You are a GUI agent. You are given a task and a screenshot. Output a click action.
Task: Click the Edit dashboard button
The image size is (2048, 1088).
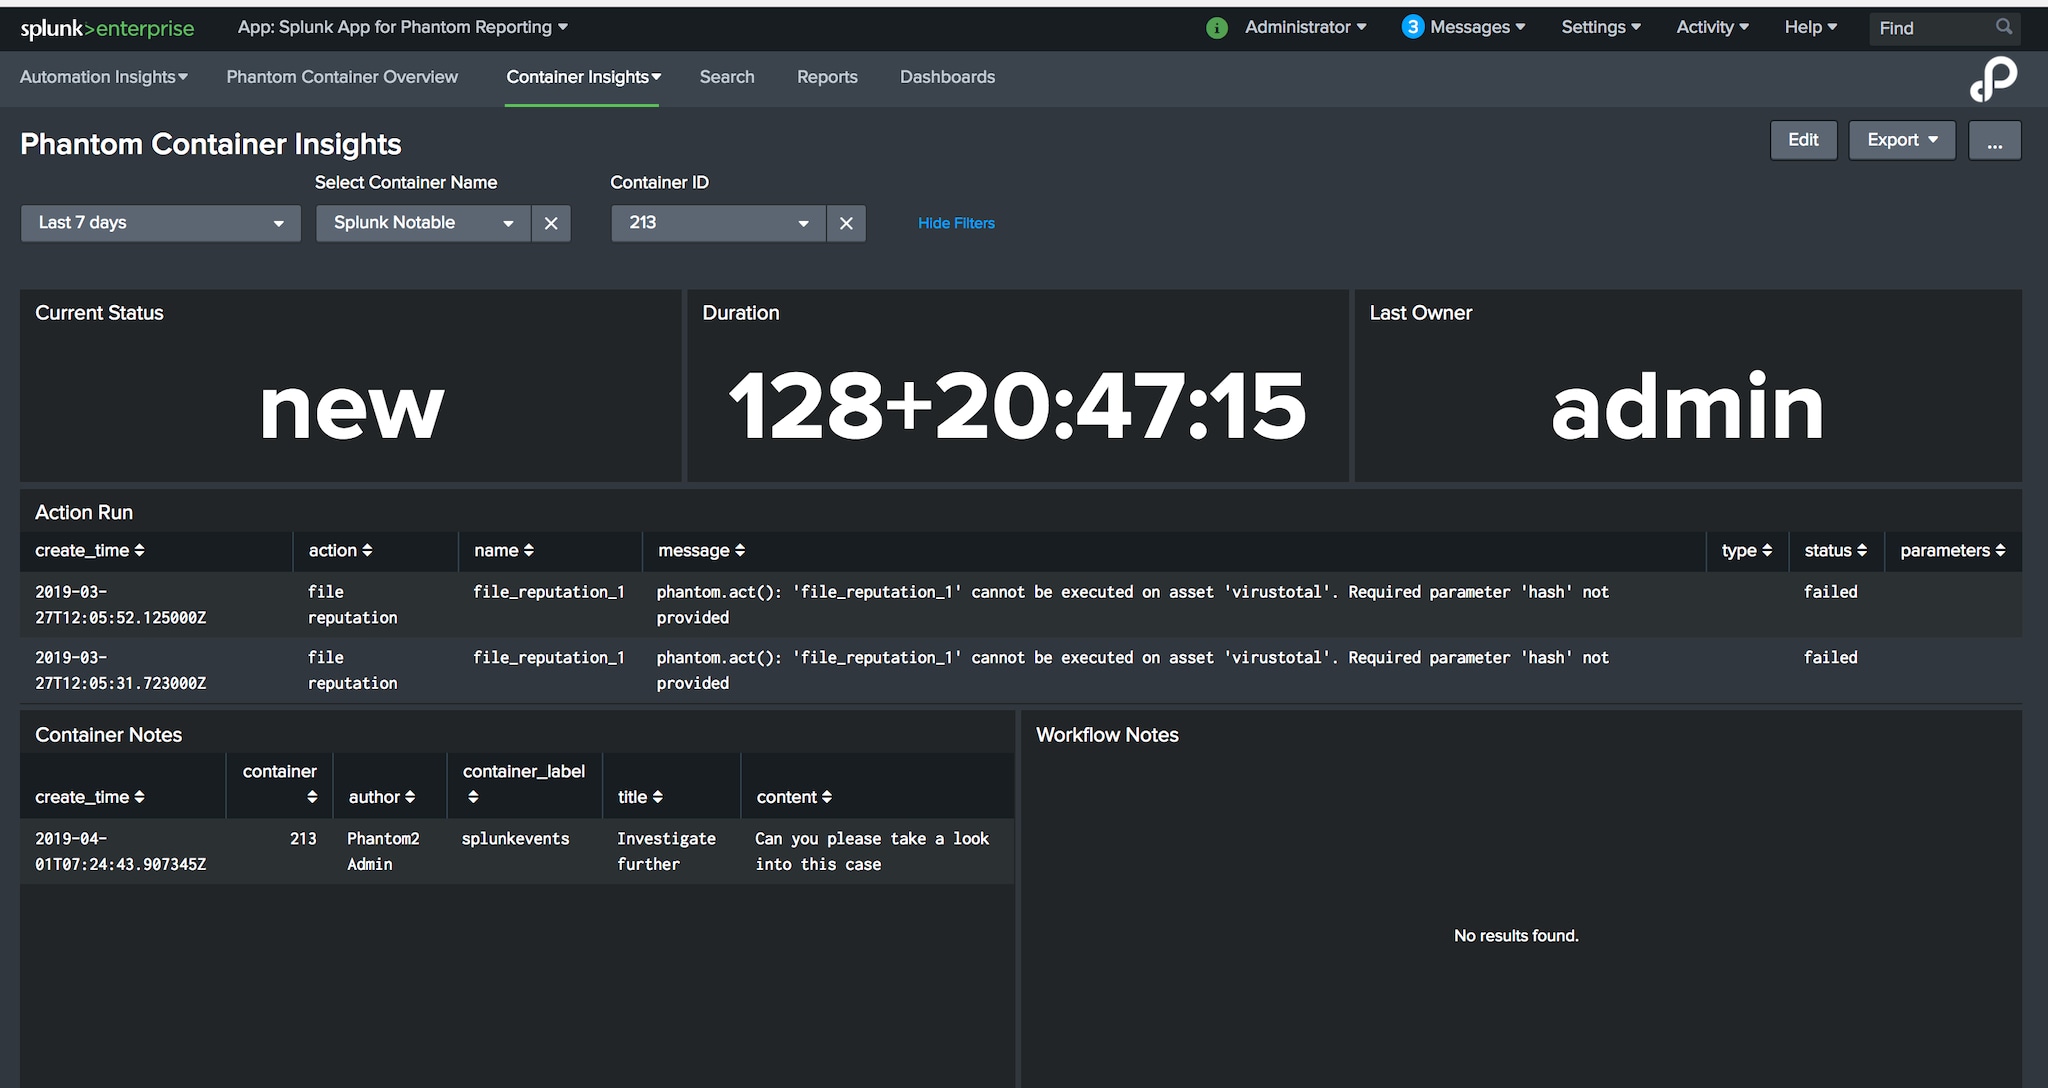[1803, 140]
